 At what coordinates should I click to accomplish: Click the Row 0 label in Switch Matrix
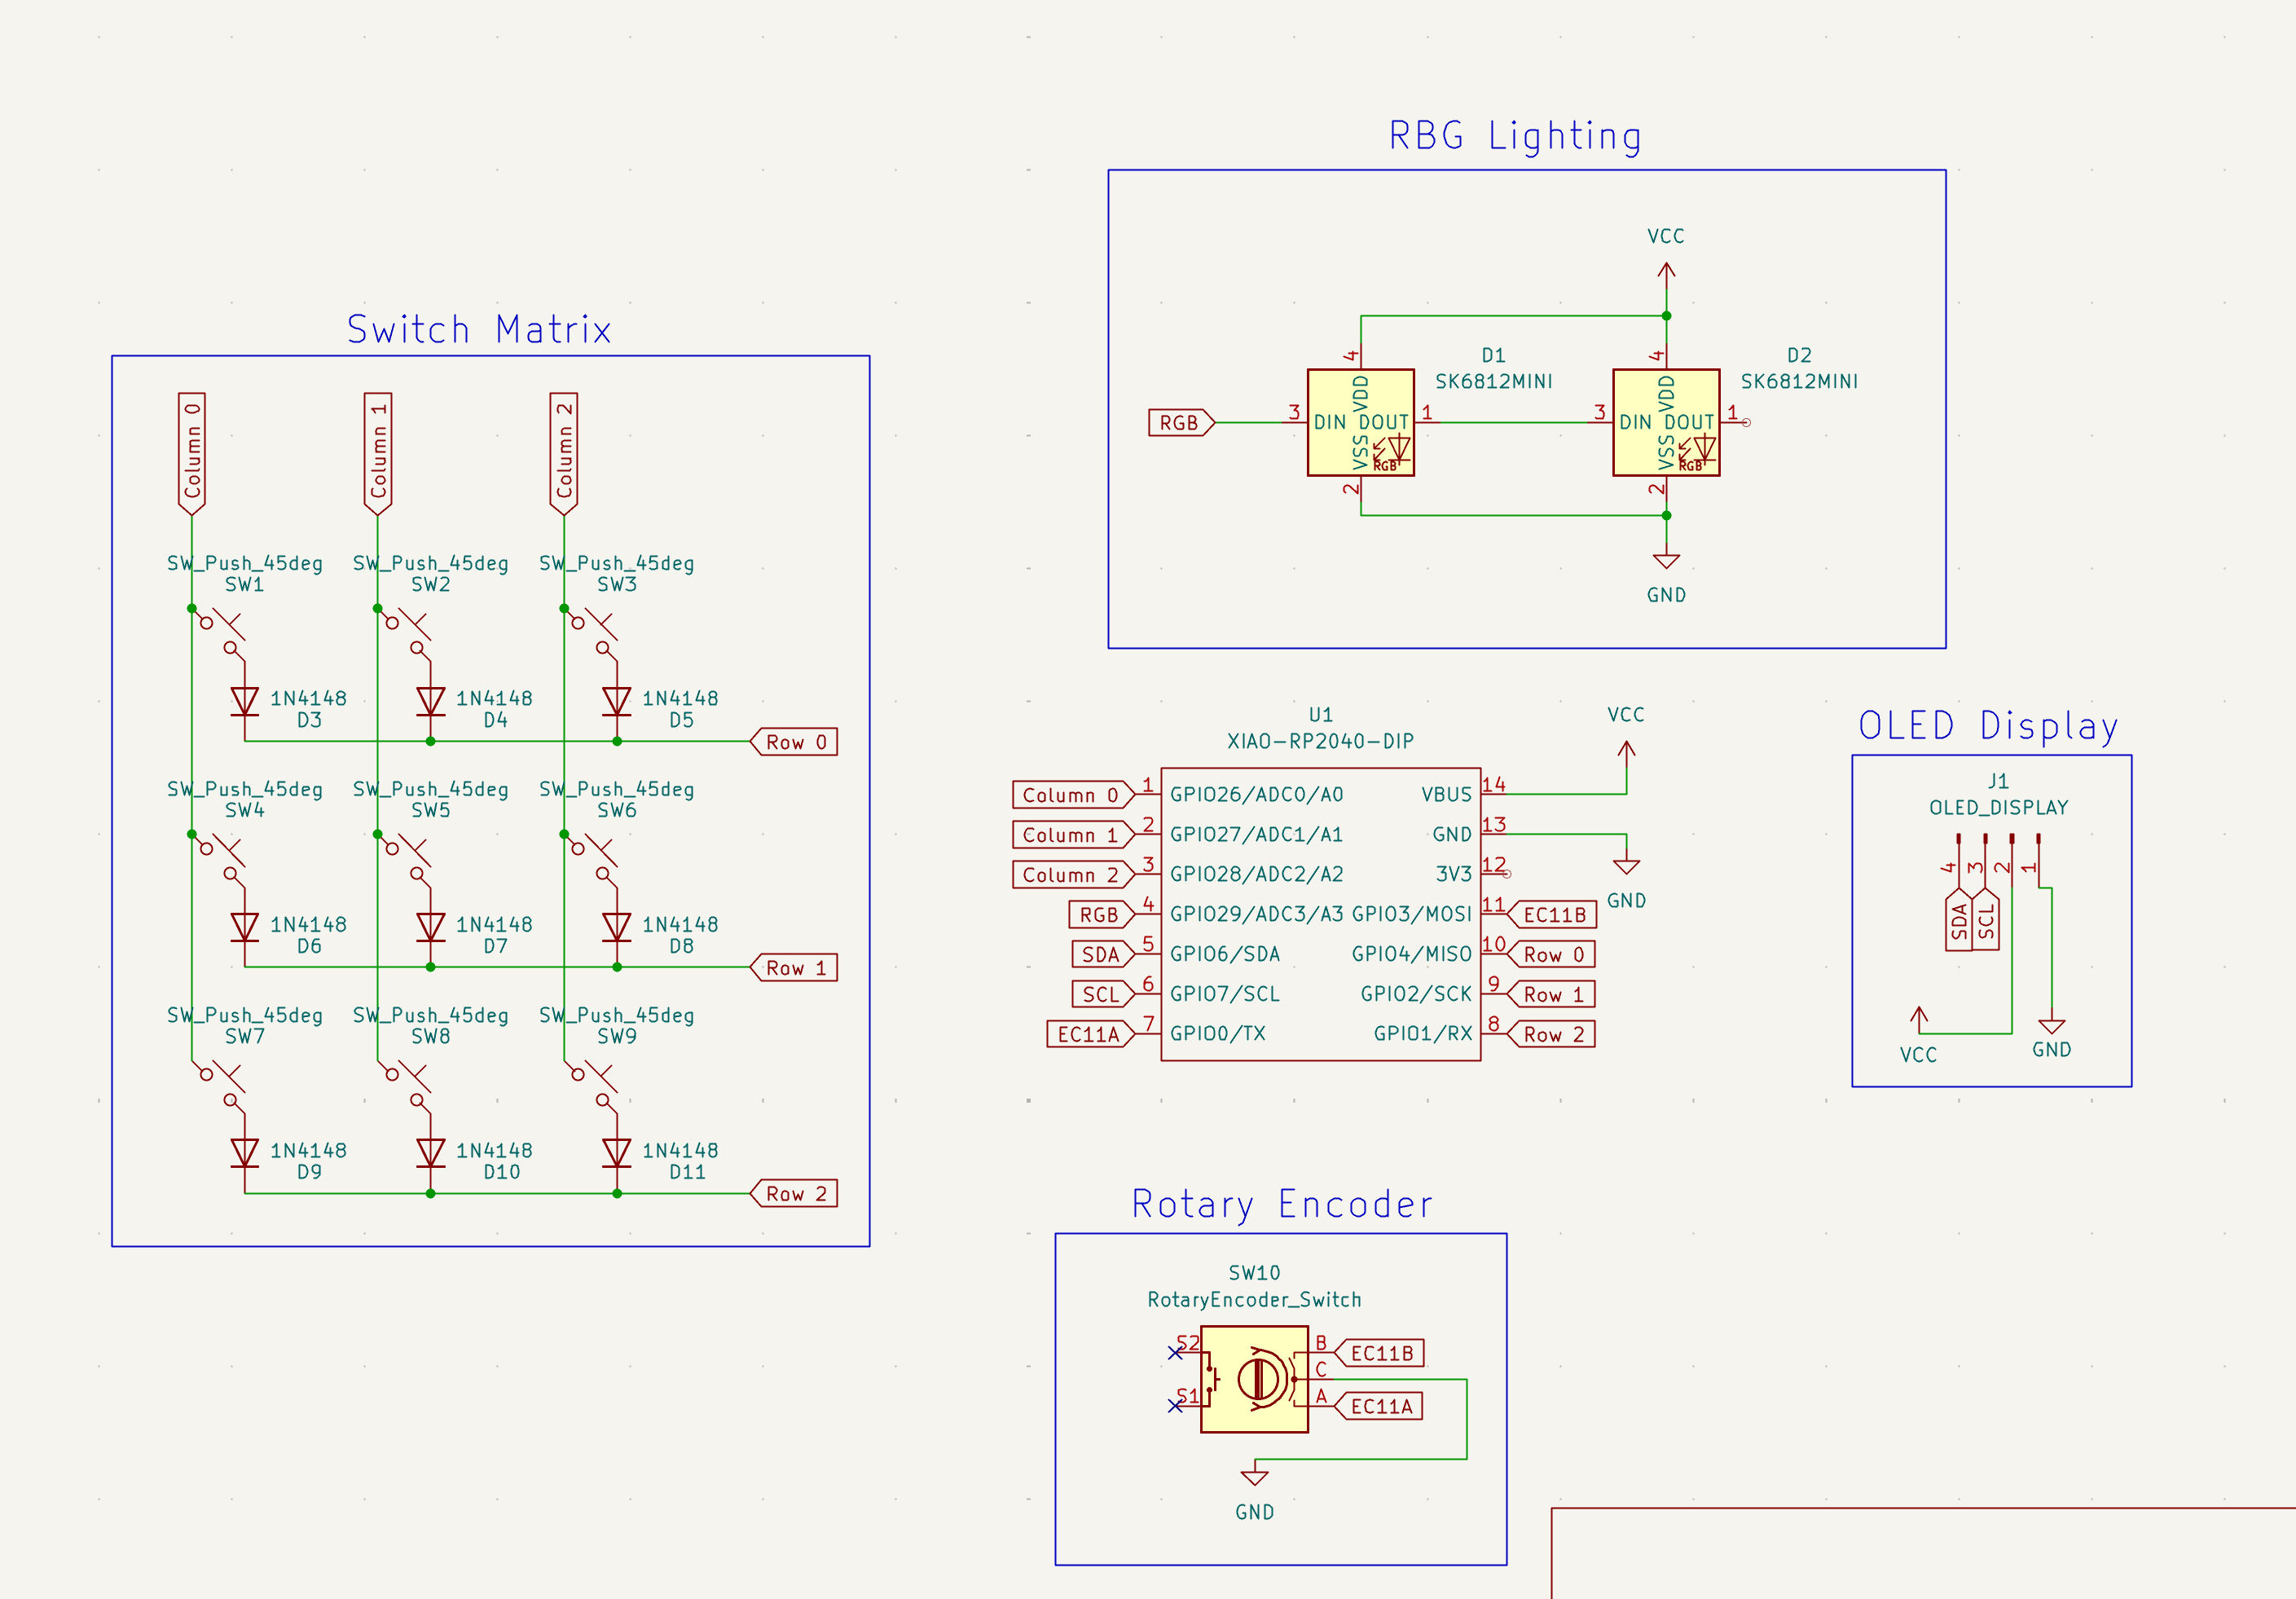pos(794,742)
